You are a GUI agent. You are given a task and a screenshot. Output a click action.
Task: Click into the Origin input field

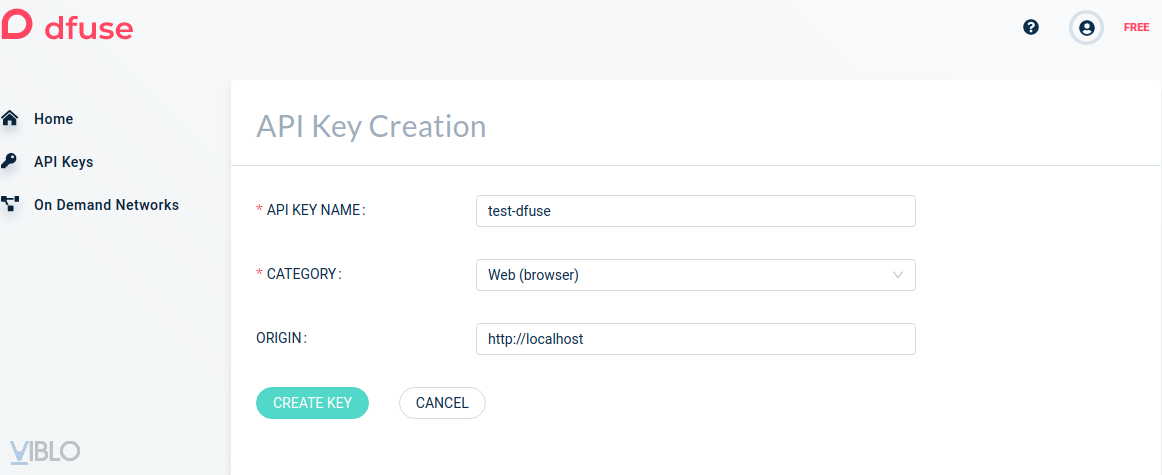695,339
